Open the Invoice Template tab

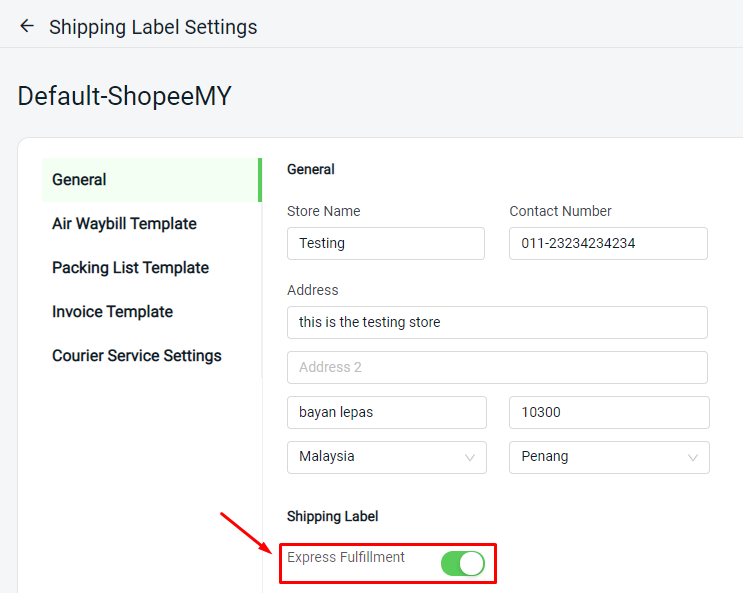coord(112,312)
